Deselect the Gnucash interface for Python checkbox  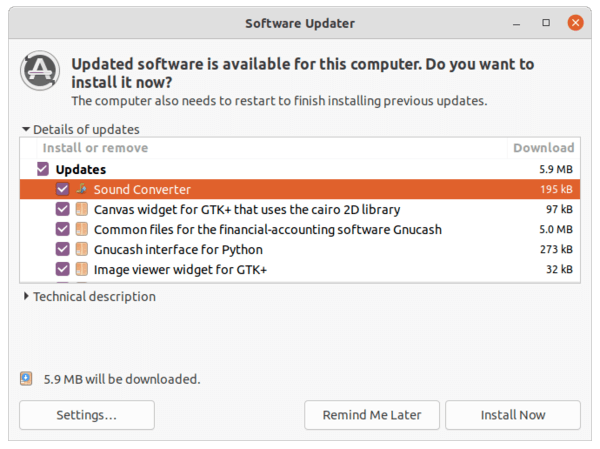62,249
